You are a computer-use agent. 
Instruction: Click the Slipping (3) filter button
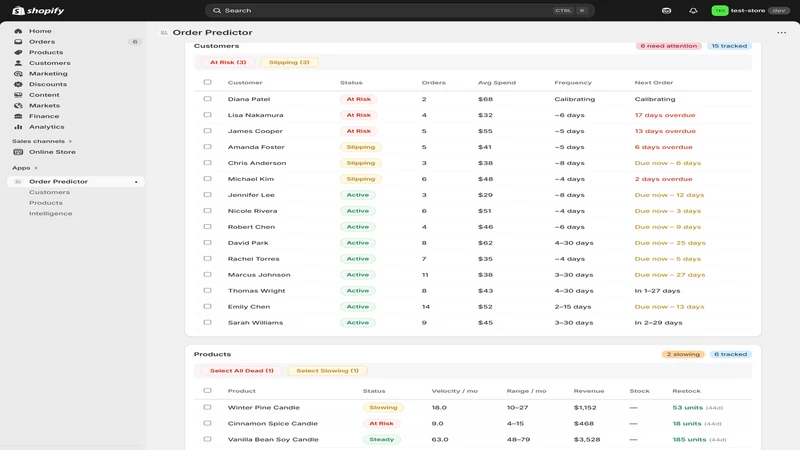[x=289, y=62]
